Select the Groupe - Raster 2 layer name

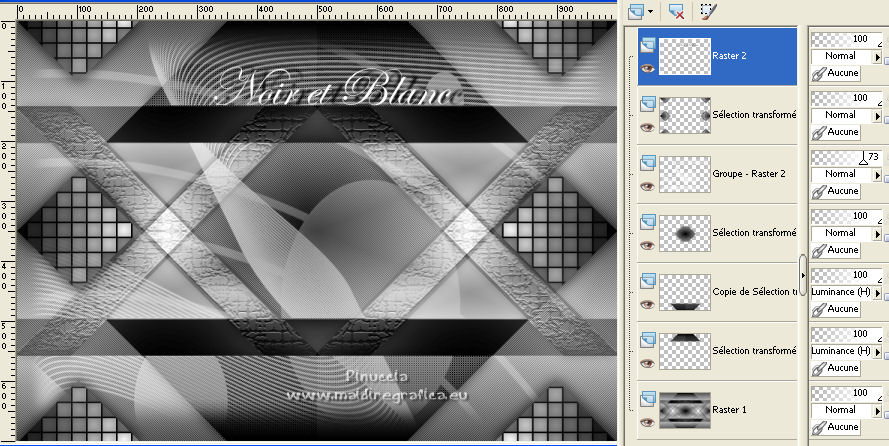click(749, 174)
